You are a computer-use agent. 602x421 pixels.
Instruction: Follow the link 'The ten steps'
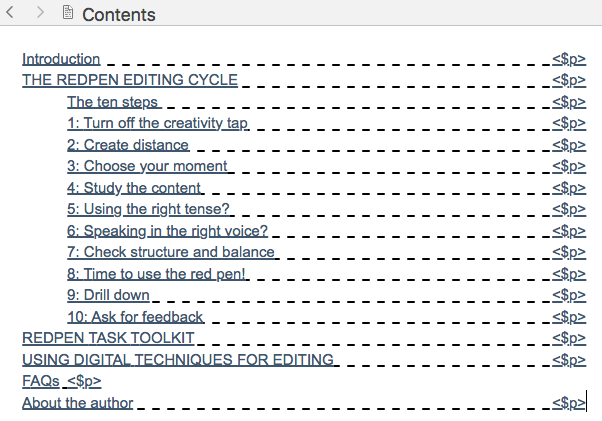(112, 102)
